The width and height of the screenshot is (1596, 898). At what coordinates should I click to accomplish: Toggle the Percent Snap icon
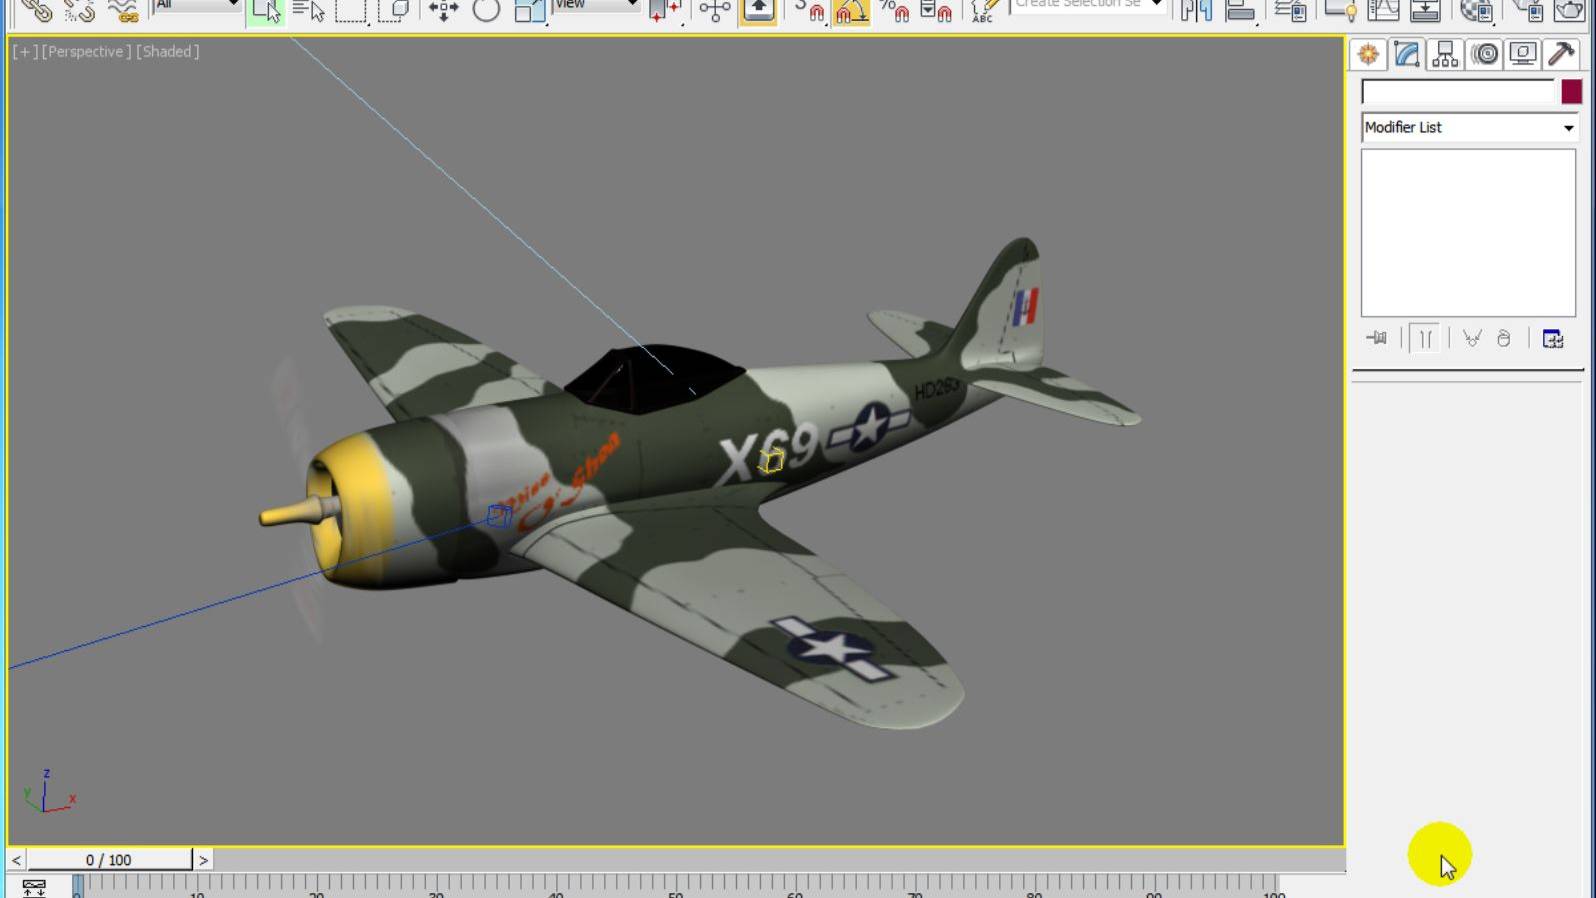pos(894,10)
